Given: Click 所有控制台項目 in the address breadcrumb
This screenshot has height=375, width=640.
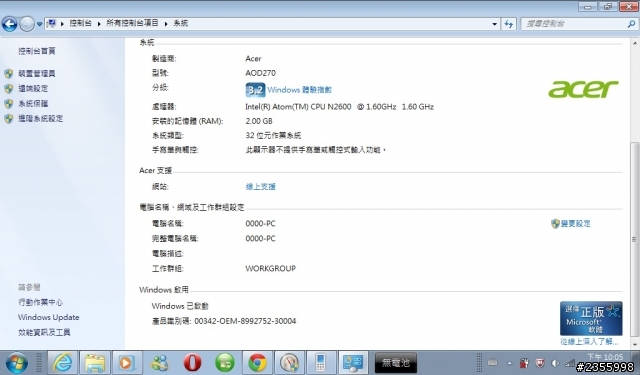Looking at the screenshot, I should tap(132, 23).
